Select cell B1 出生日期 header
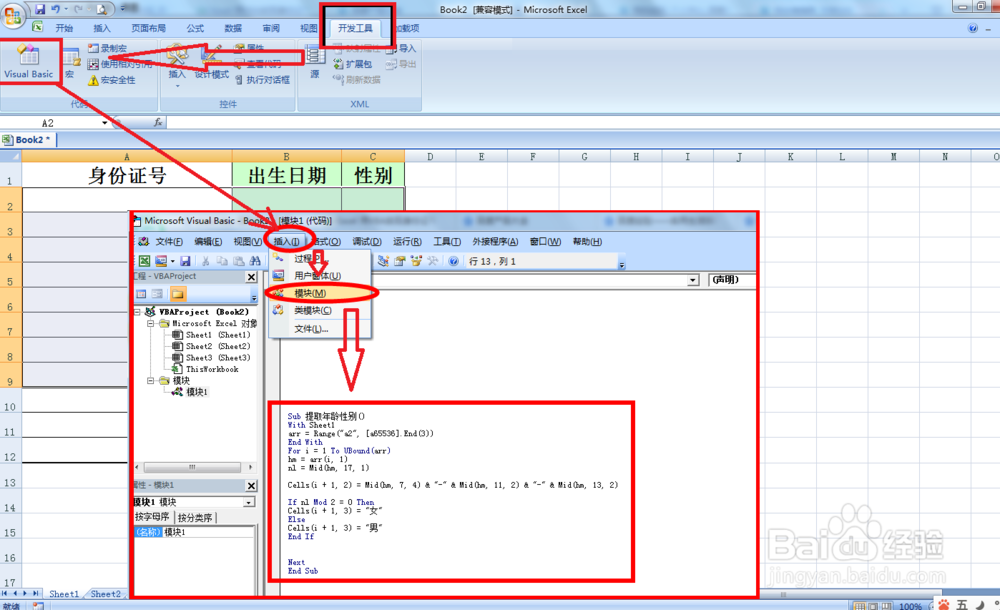Screen dimensions: 1000x610 click(x=287, y=175)
